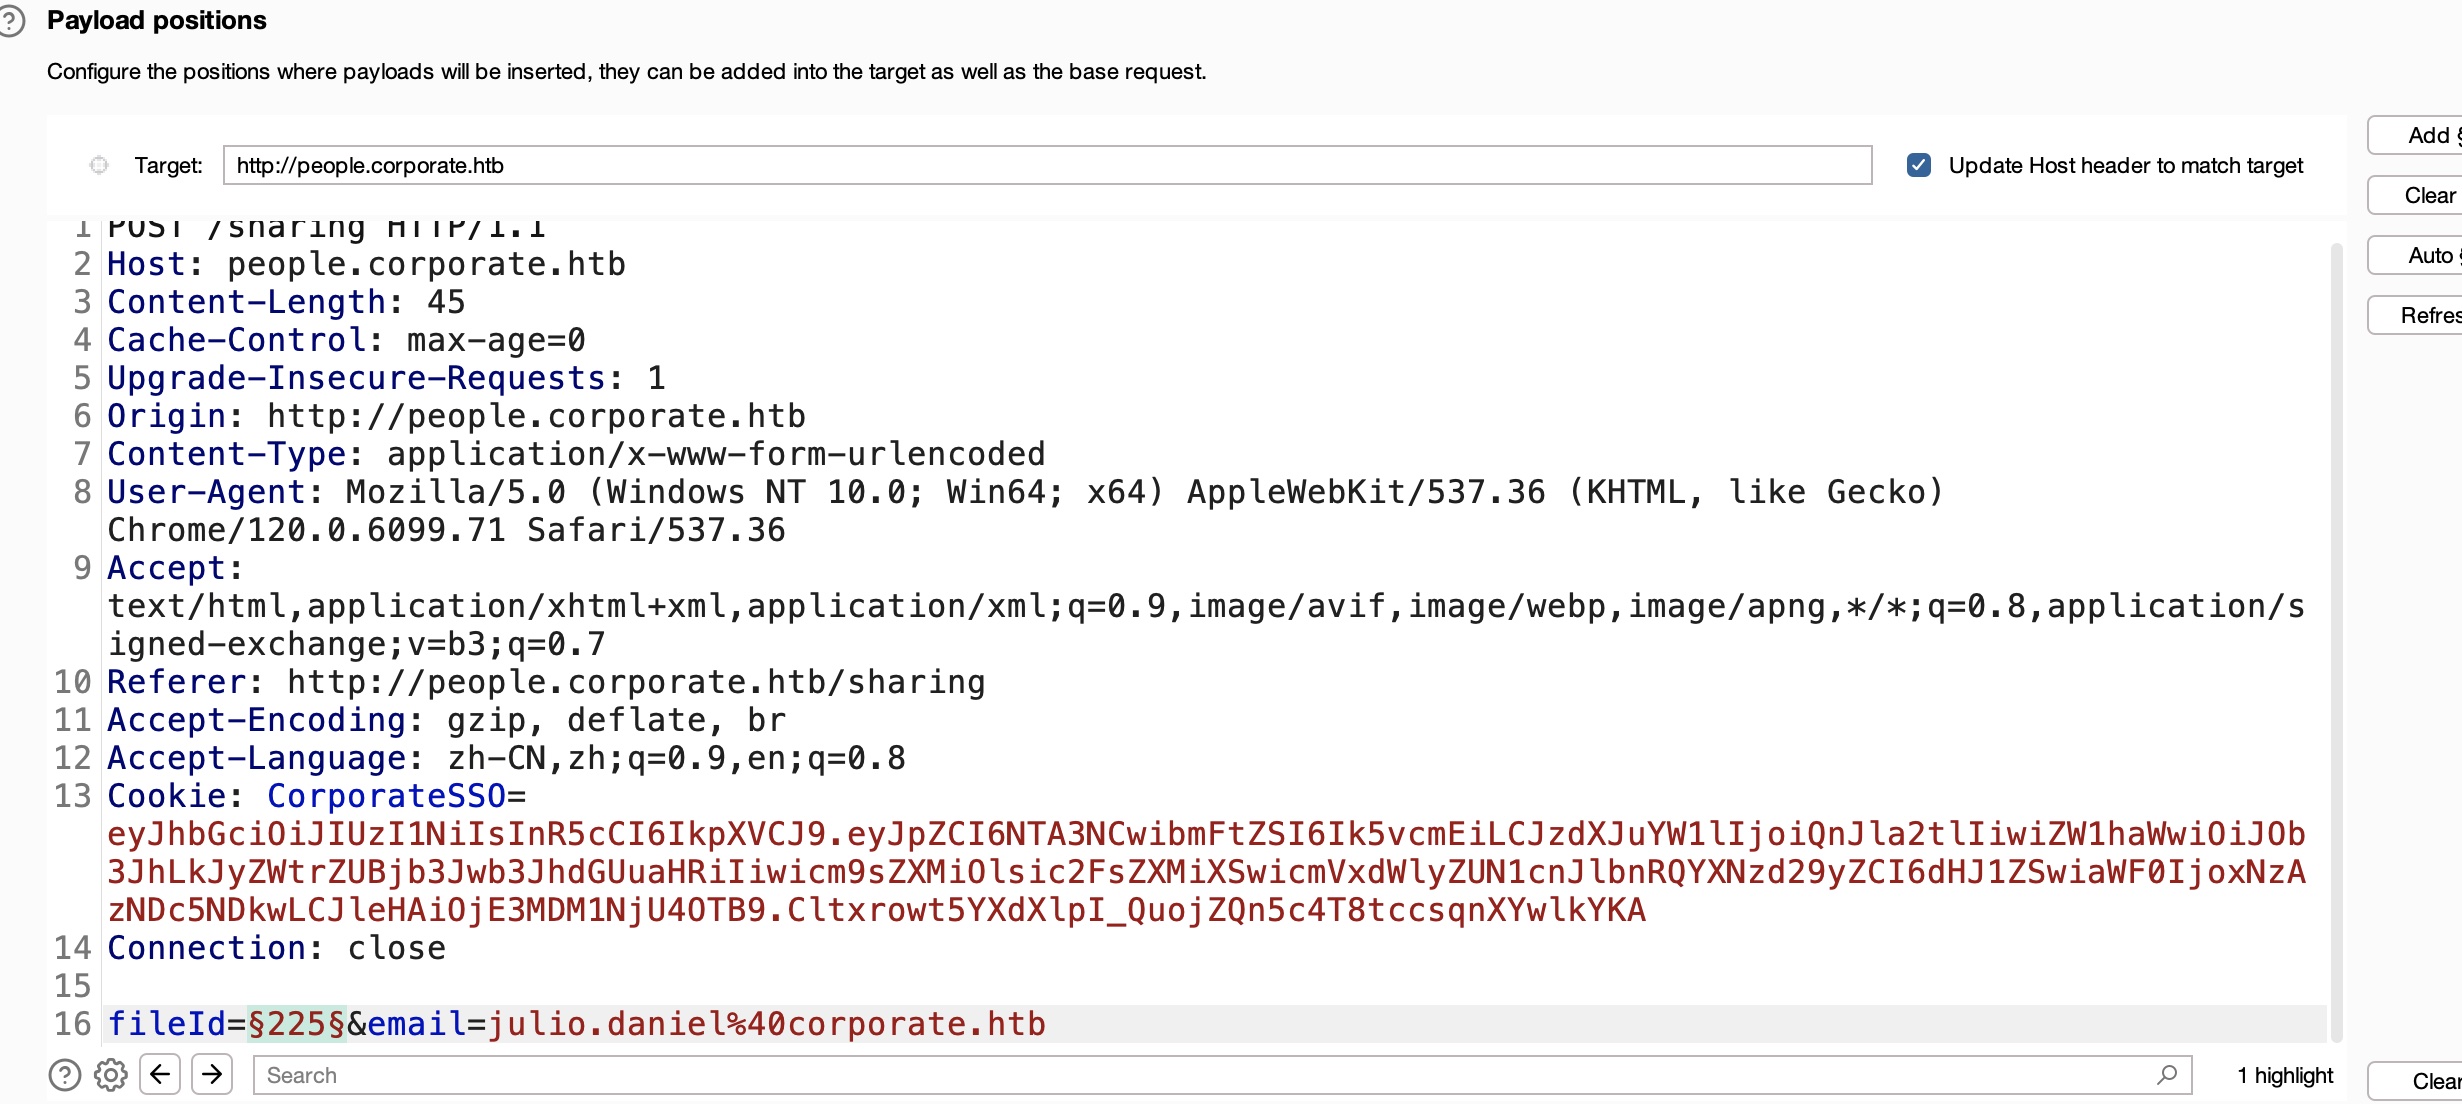Click the crosshair icon beside Target

(99, 165)
